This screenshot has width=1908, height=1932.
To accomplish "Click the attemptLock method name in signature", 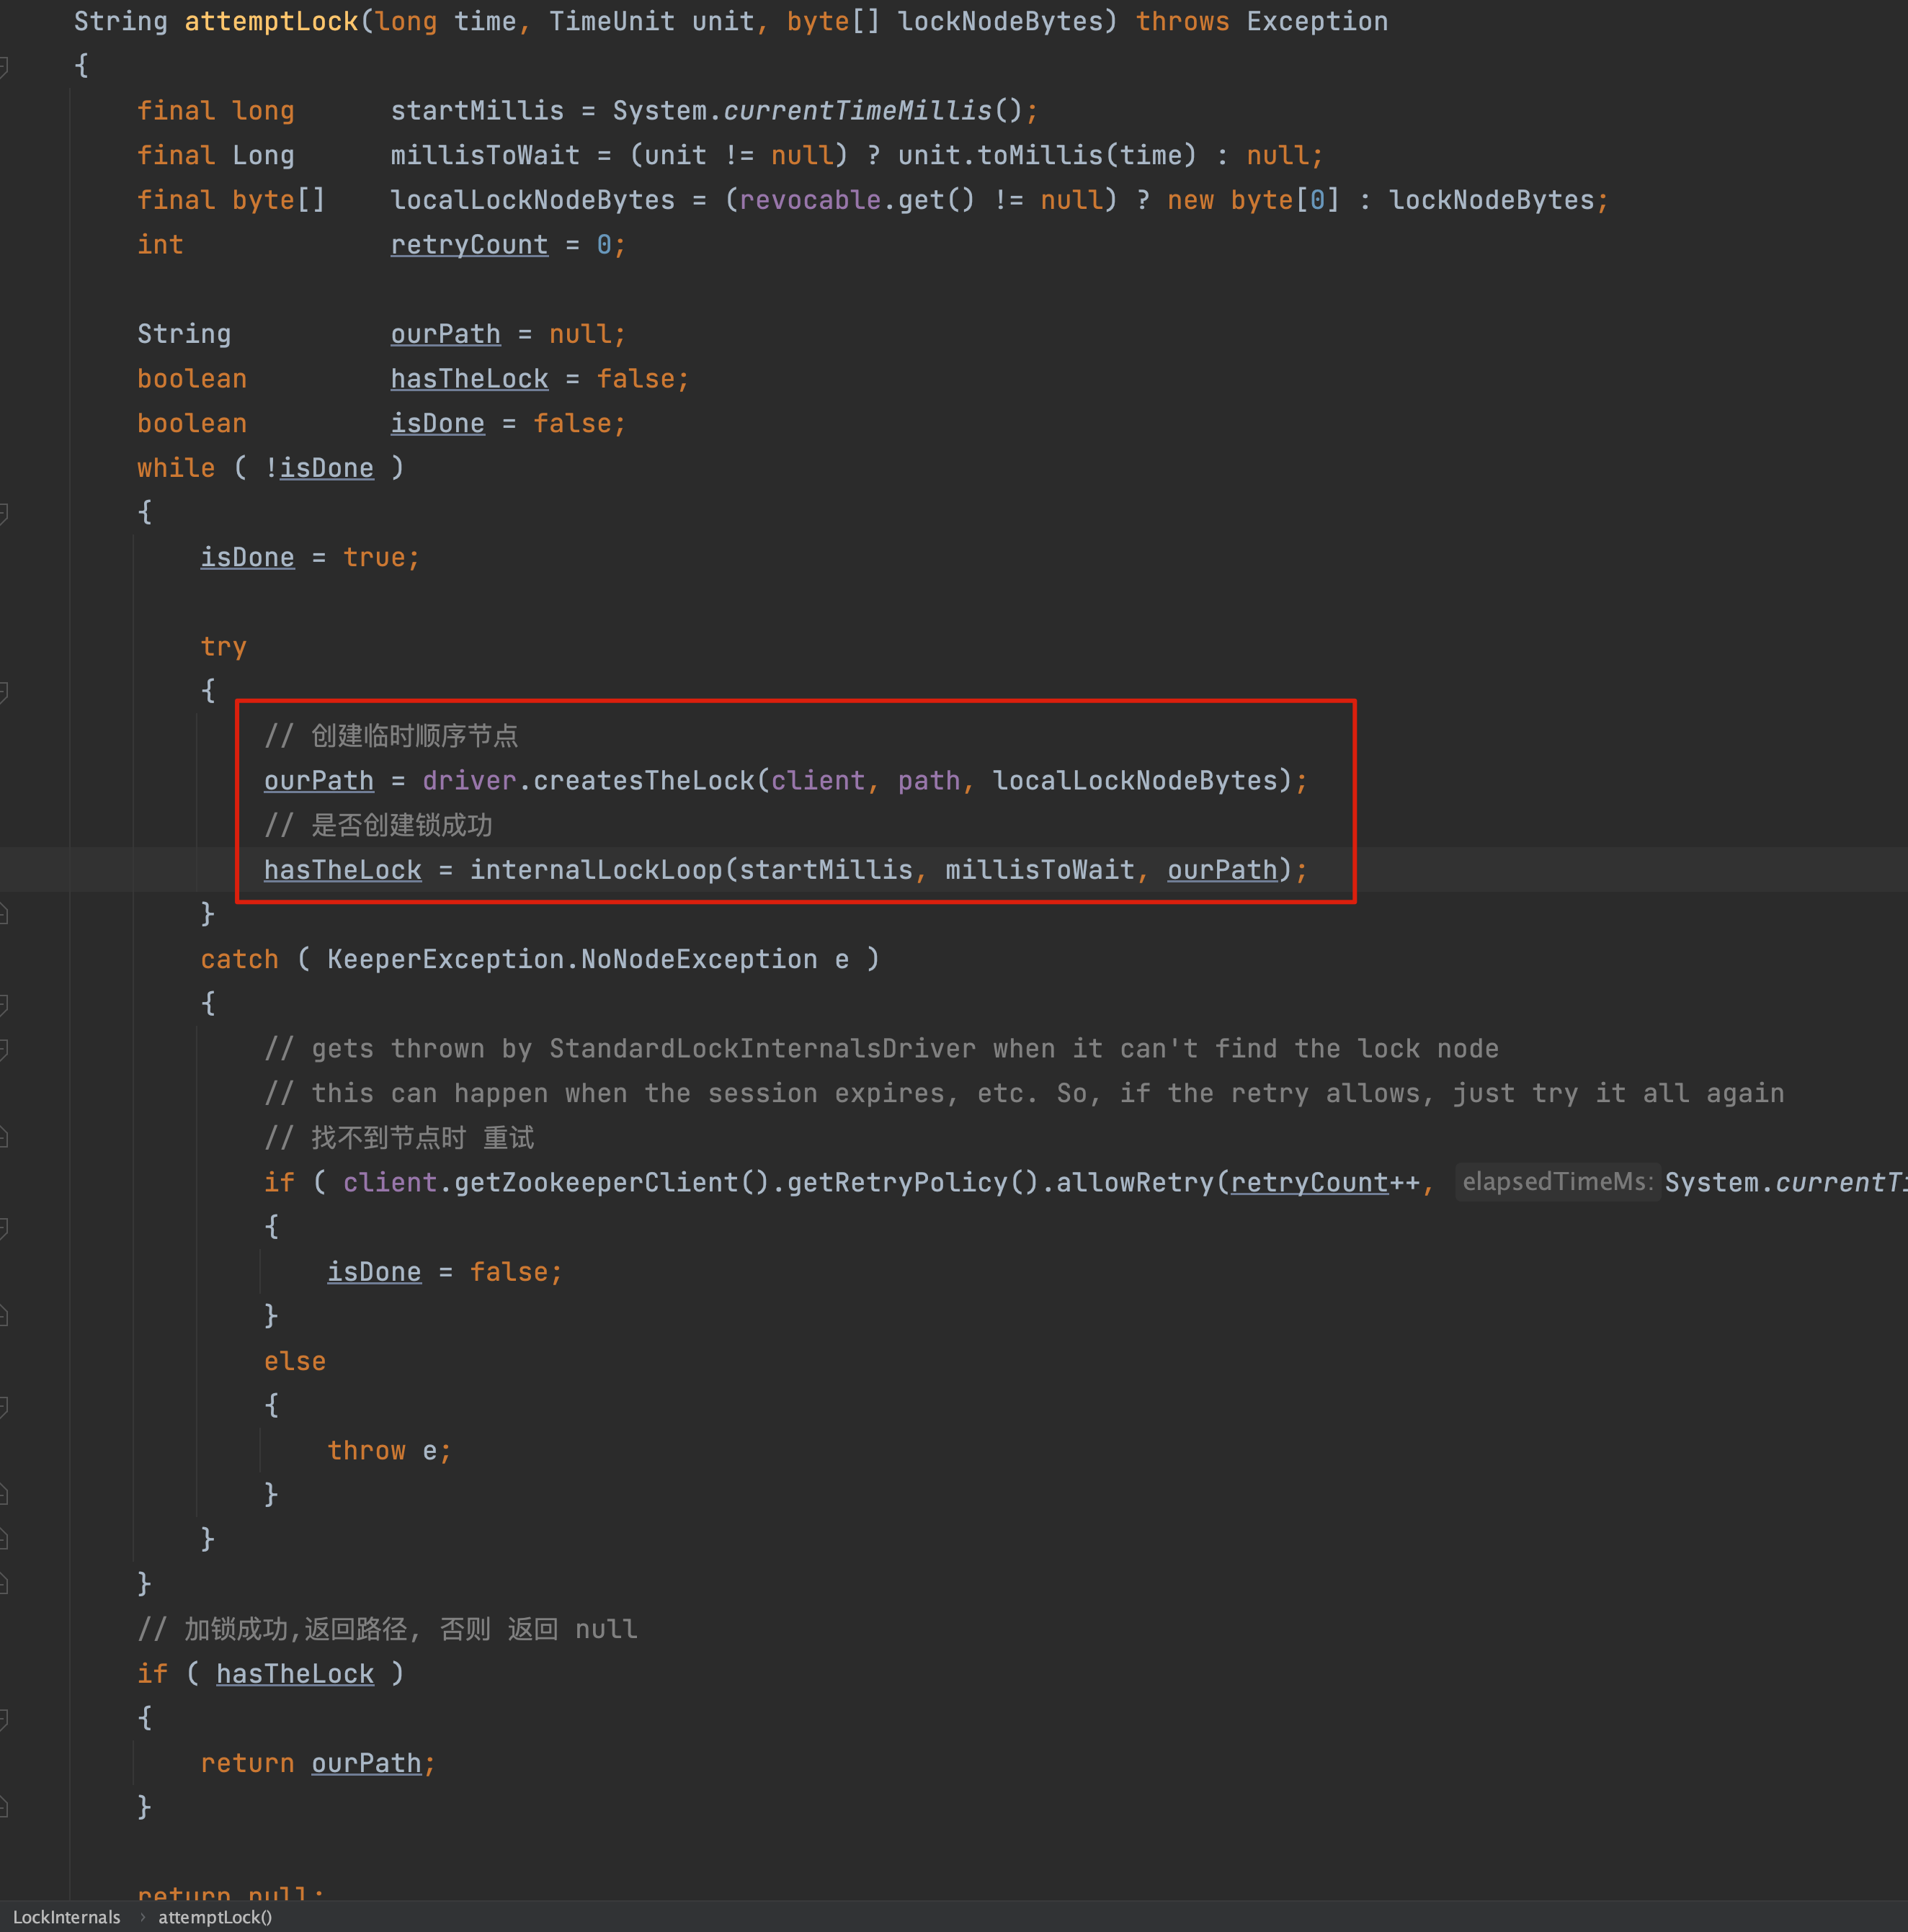I will coord(271,21).
